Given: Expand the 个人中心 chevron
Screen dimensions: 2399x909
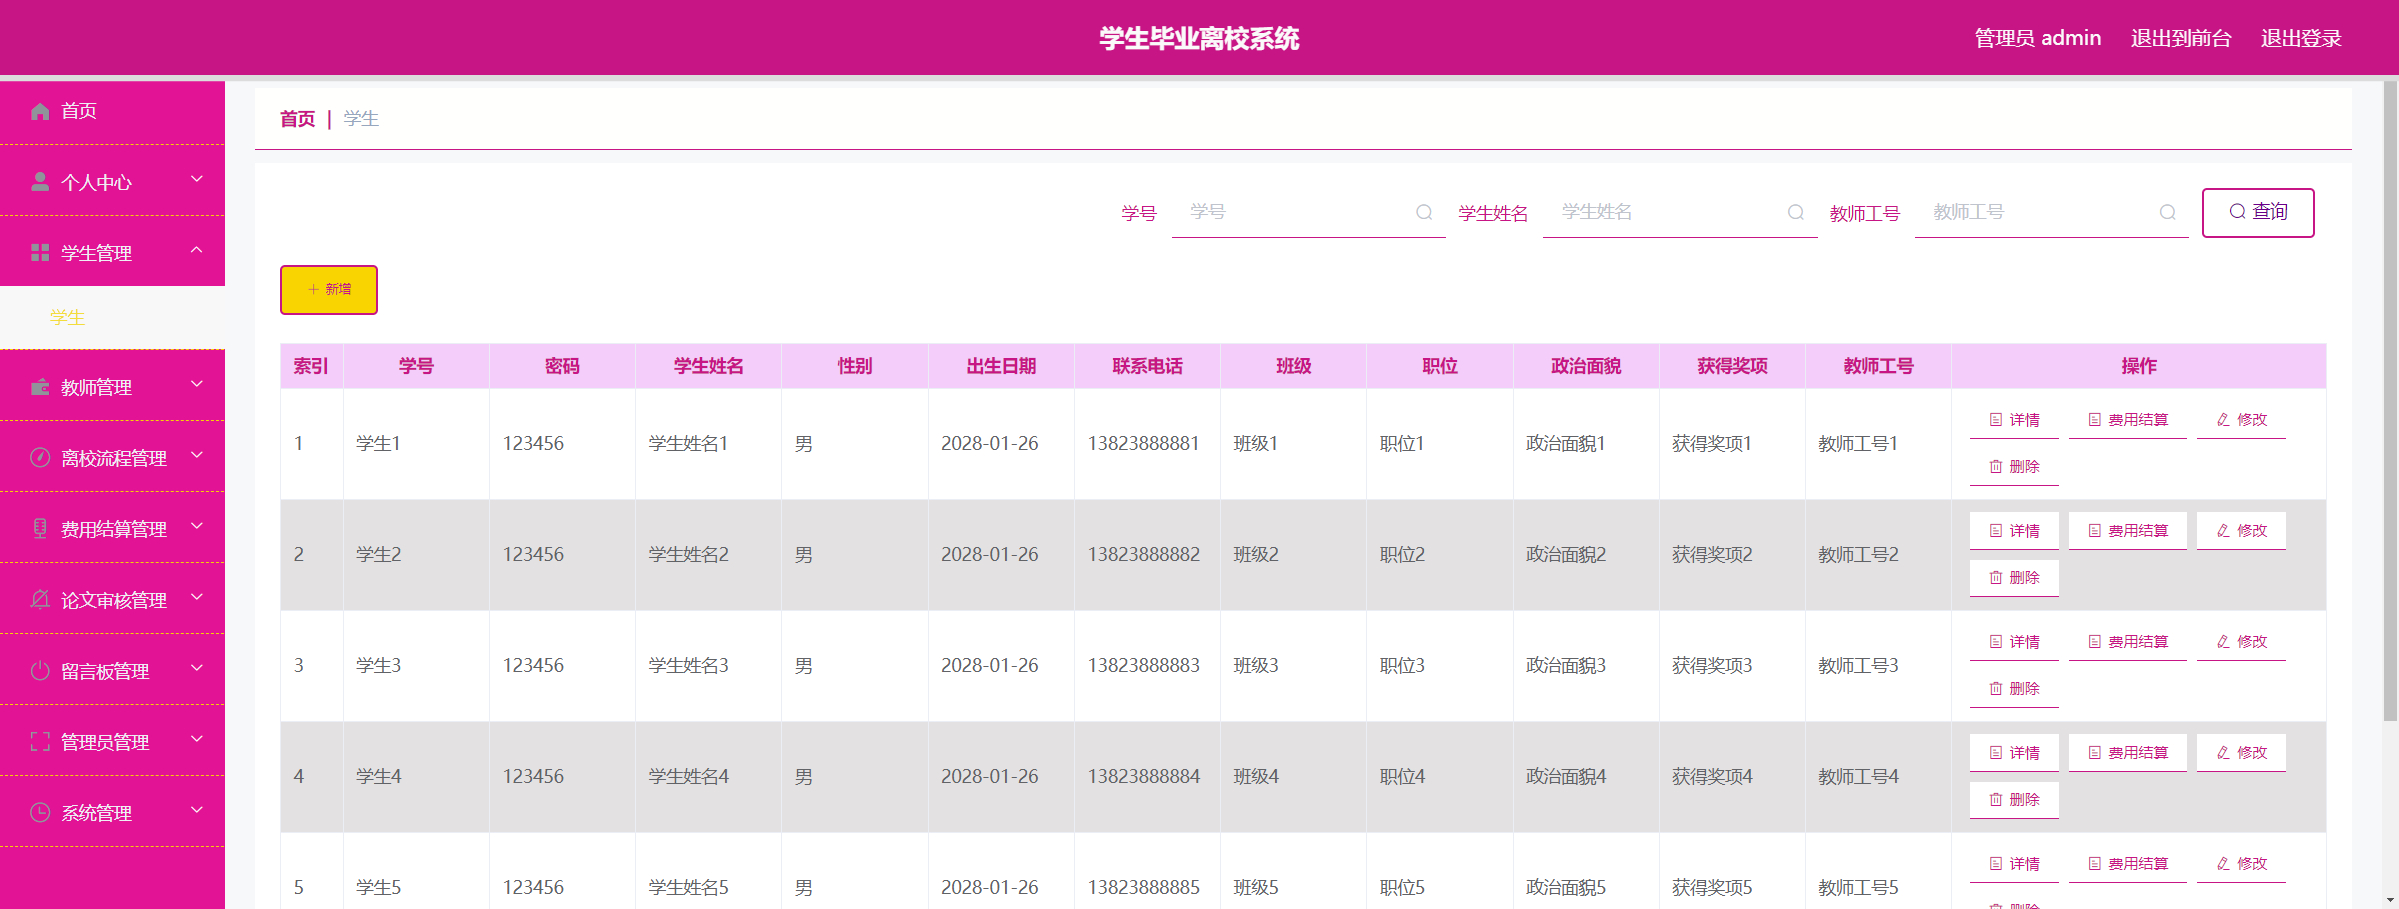Looking at the screenshot, I should (x=197, y=179).
